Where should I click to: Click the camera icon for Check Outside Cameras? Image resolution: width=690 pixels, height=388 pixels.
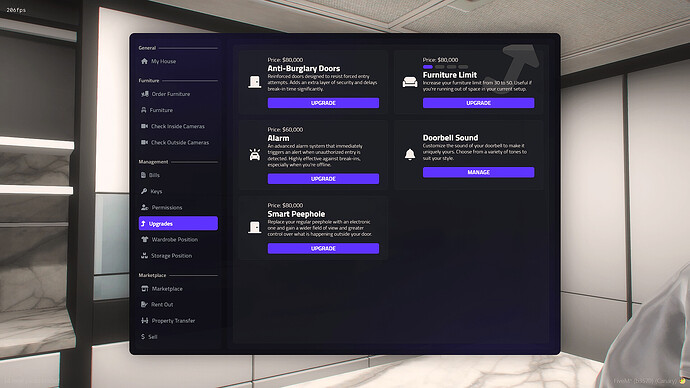tap(144, 143)
